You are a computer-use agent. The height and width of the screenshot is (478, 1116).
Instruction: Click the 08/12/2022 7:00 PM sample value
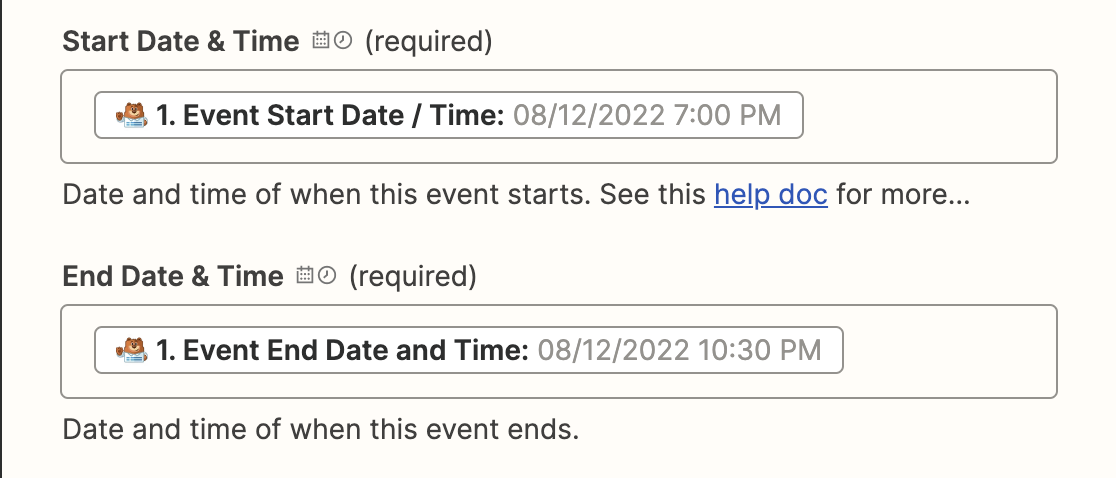(647, 115)
